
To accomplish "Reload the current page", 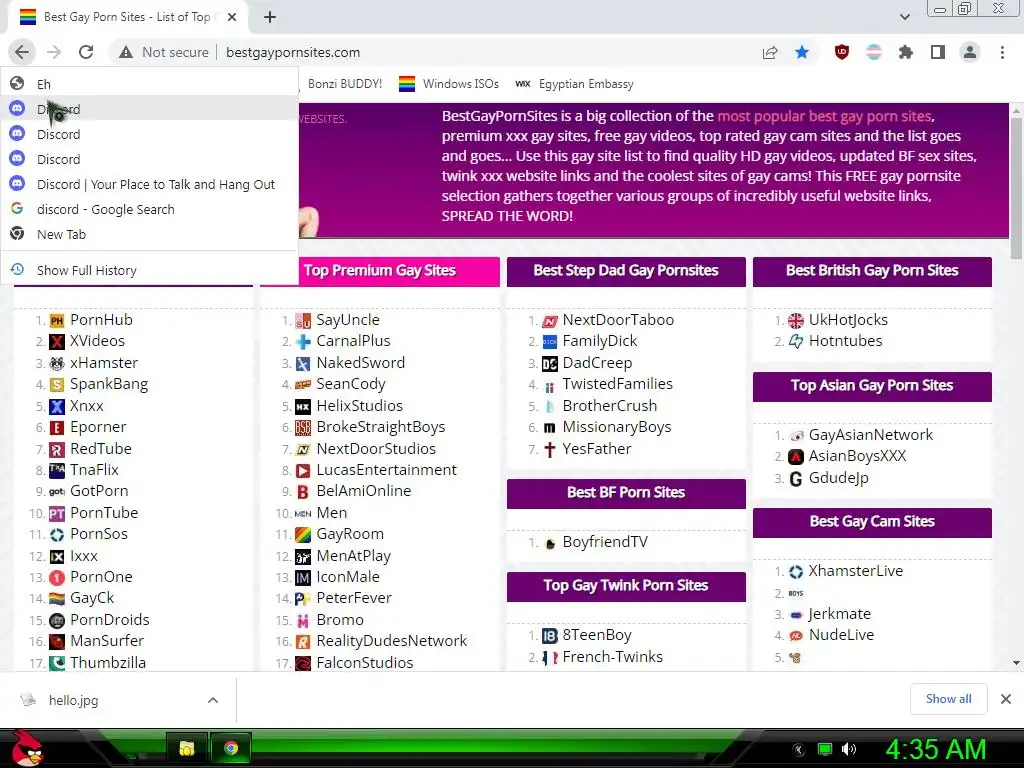I will pos(86,52).
